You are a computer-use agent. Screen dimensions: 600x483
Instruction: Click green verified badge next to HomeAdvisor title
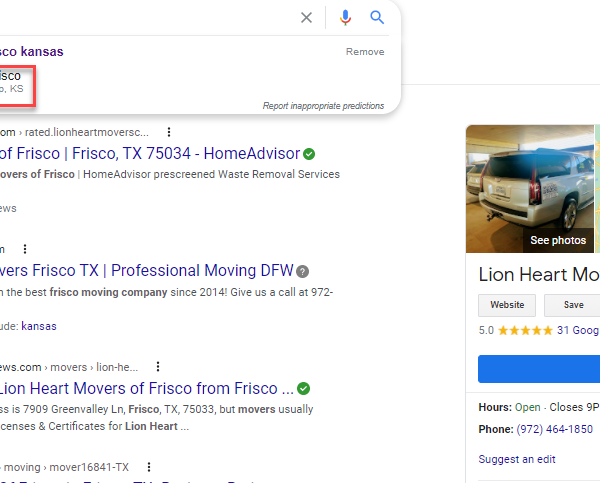(310, 154)
